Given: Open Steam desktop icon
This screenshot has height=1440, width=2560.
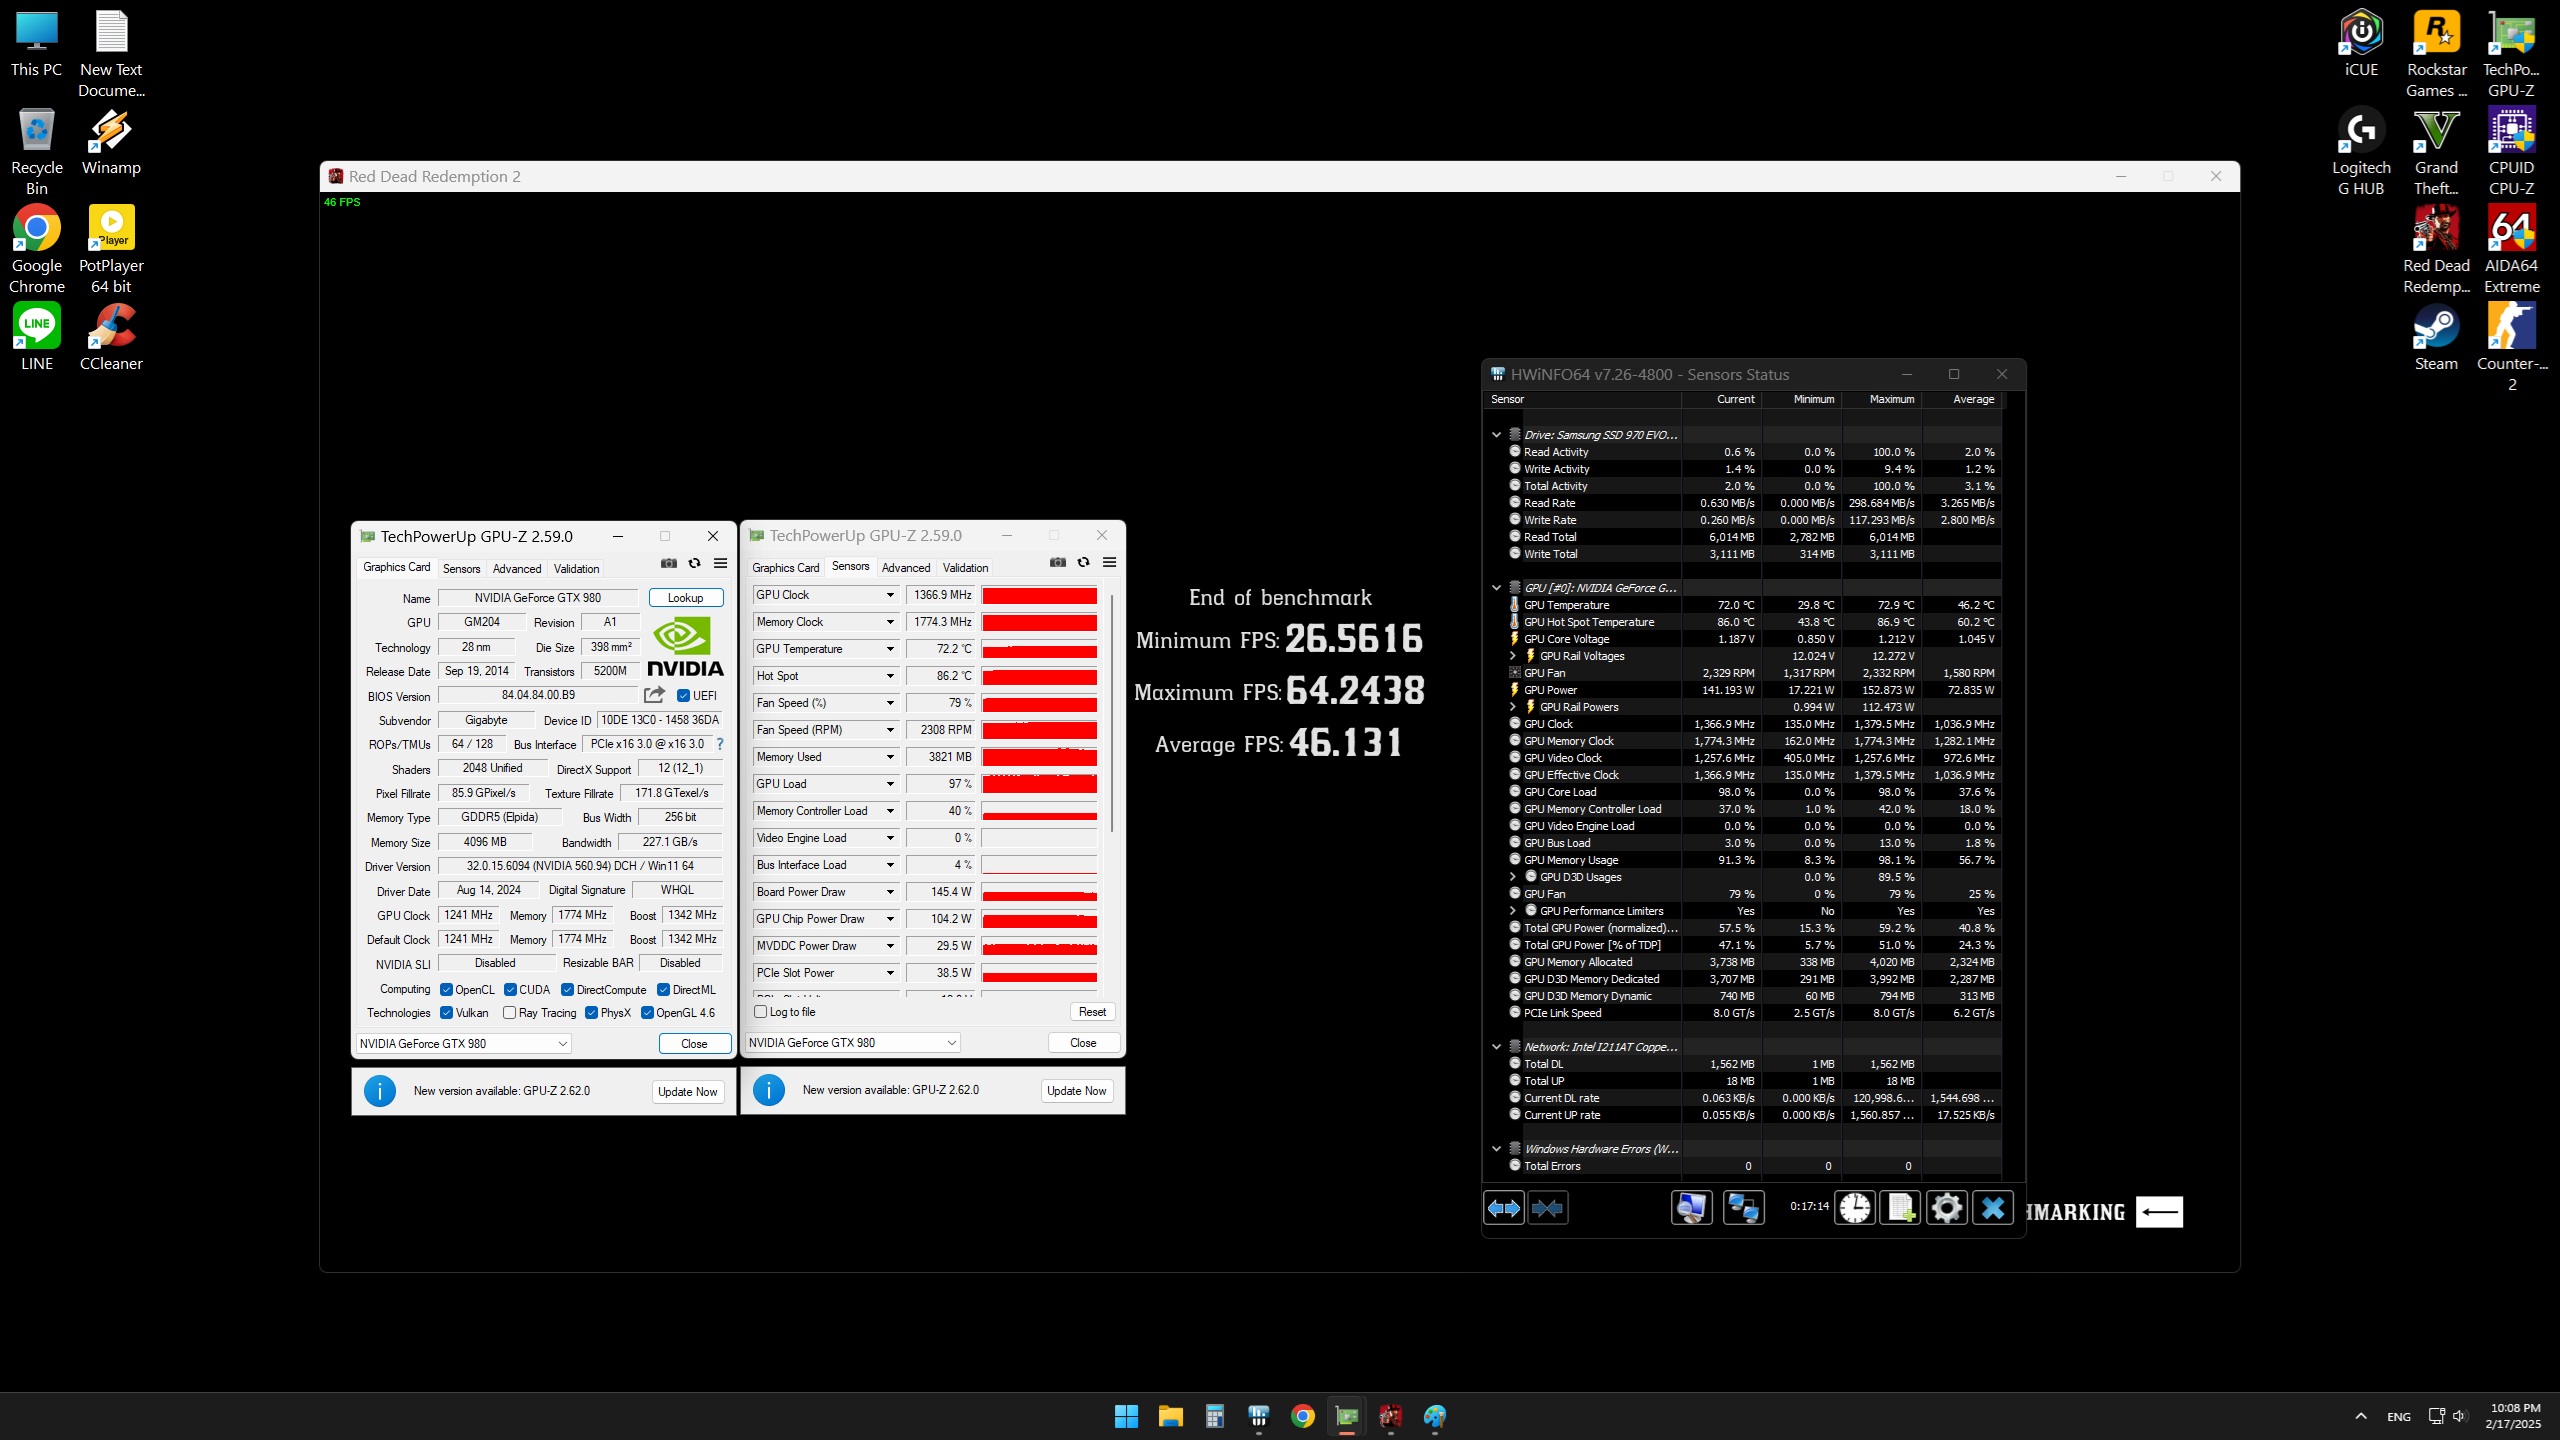Looking at the screenshot, I should 2436,338.
